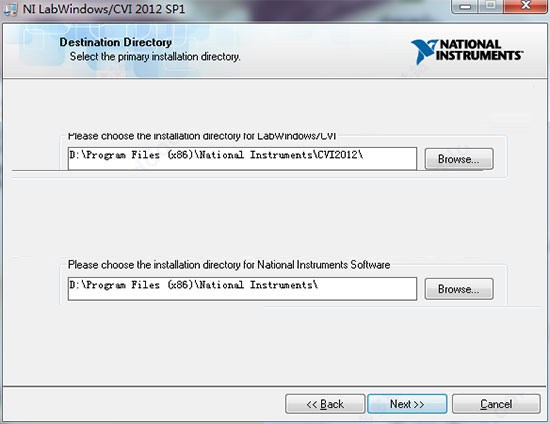Focus the CVI2012 installation path field
Viewport: 550px width, 424px height.
click(242, 159)
